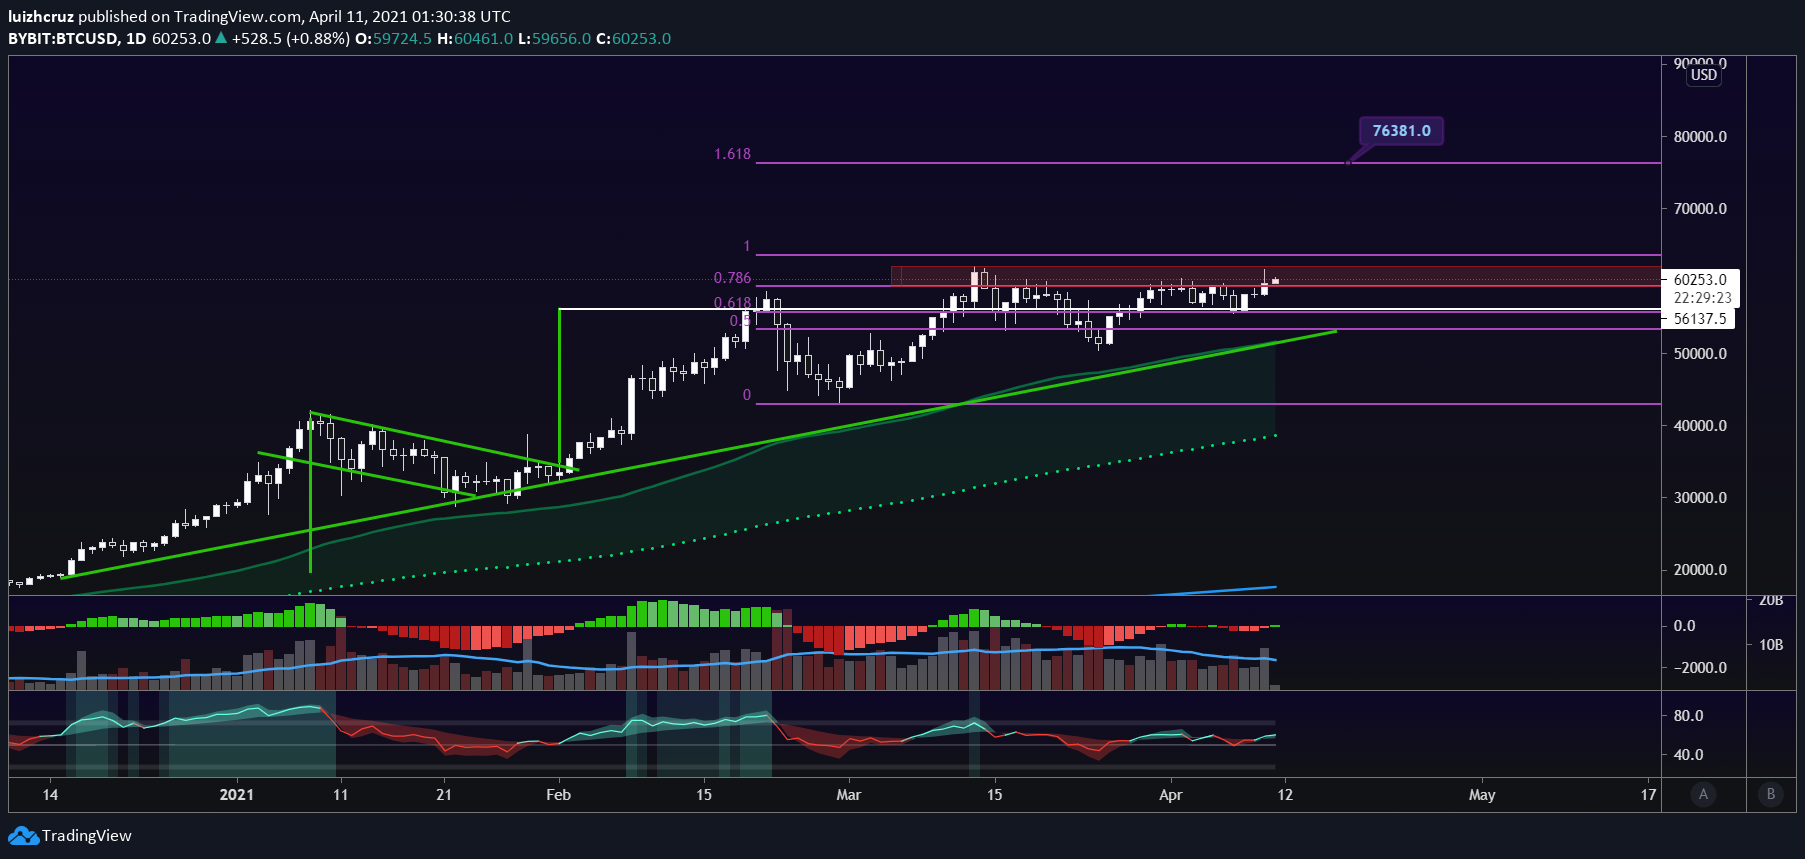Open the USD currency selector on price axis
The width and height of the screenshot is (1805, 859).
coord(1704,75)
